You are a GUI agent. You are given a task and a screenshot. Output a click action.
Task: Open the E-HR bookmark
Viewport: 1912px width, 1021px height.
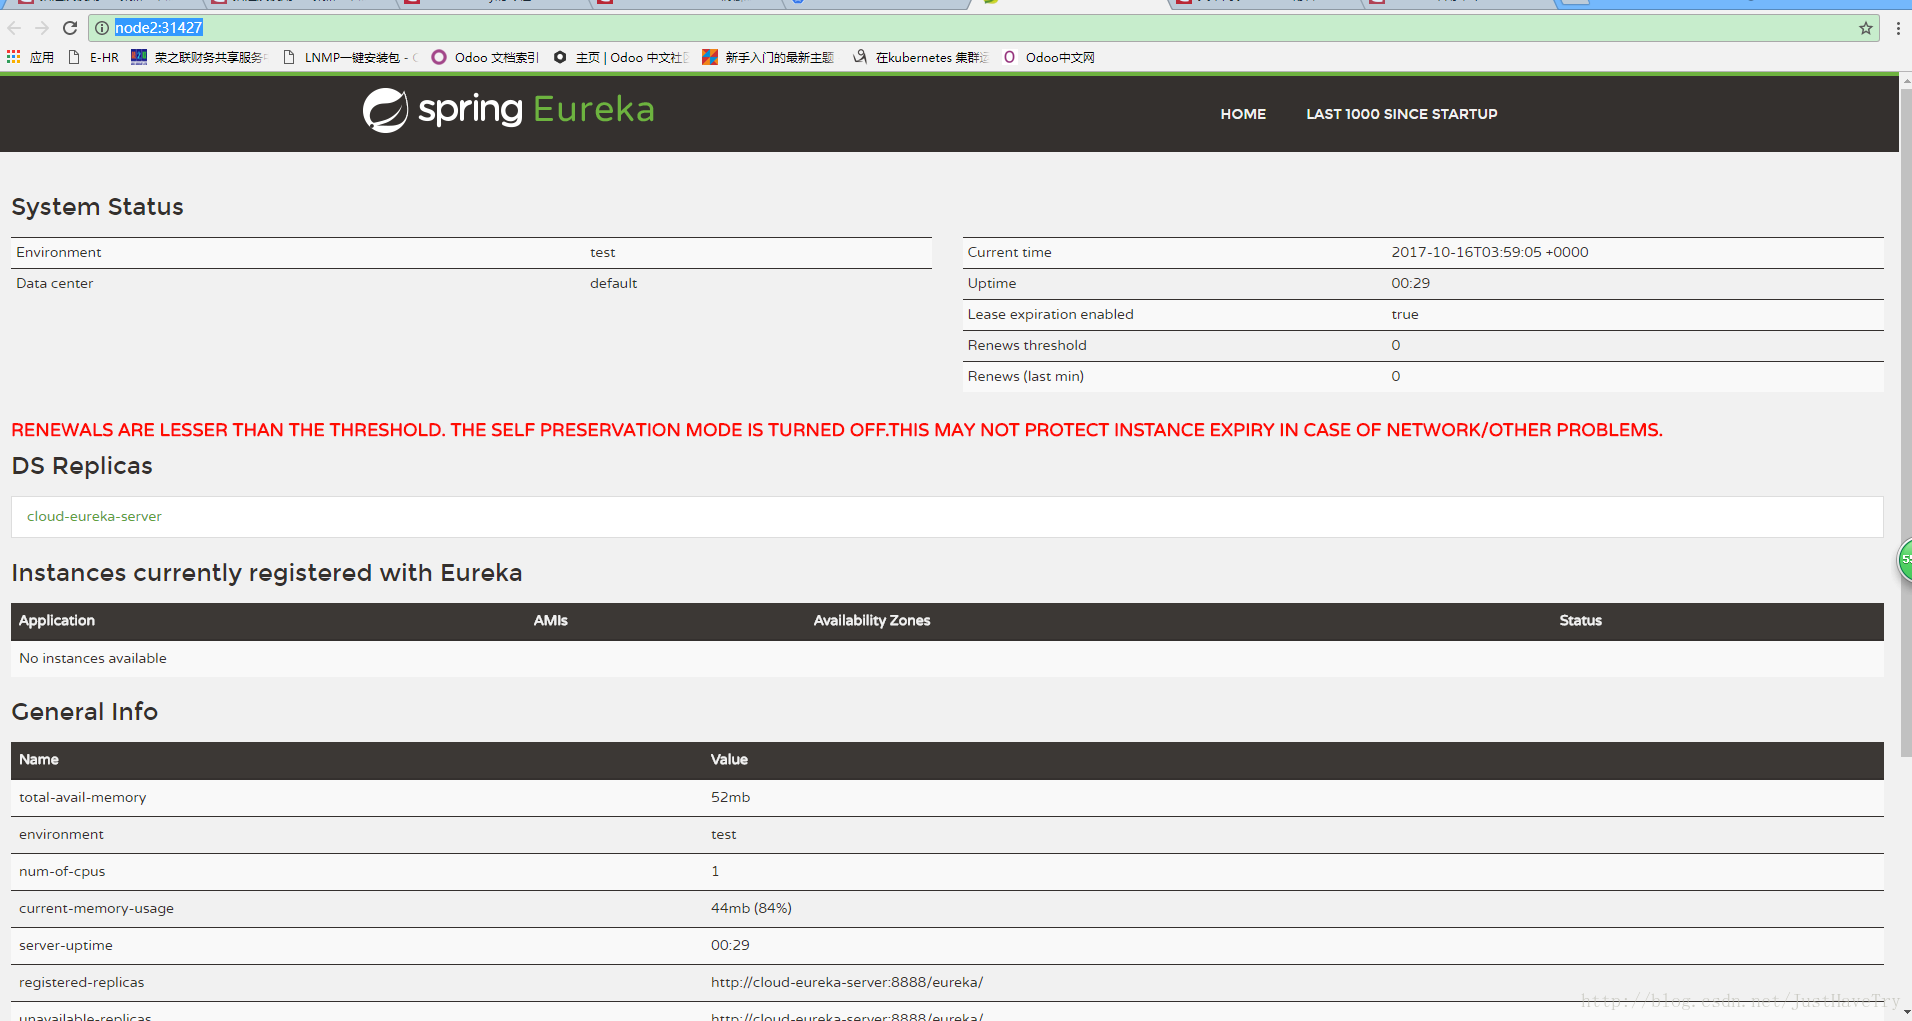click(93, 57)
